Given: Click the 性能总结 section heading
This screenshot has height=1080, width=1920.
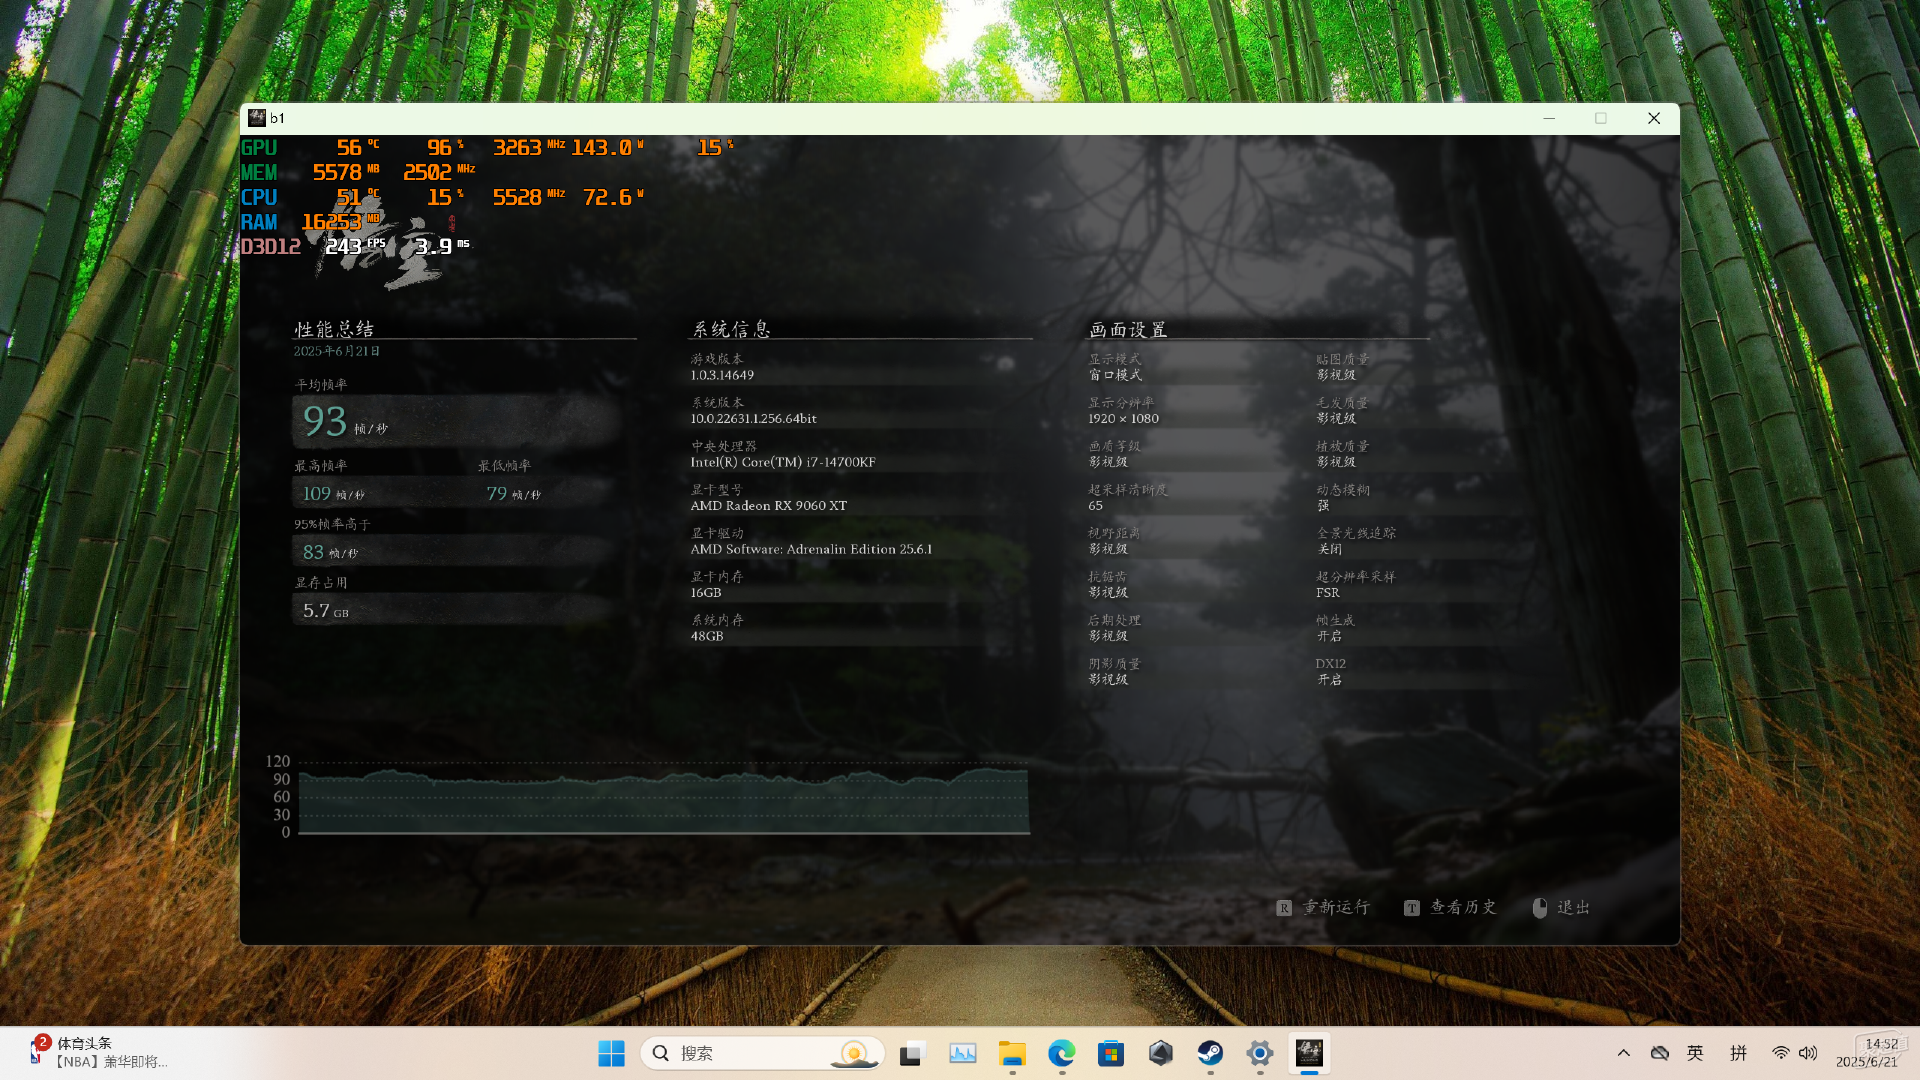Looking at the screenshot, I should click(334, 329).
